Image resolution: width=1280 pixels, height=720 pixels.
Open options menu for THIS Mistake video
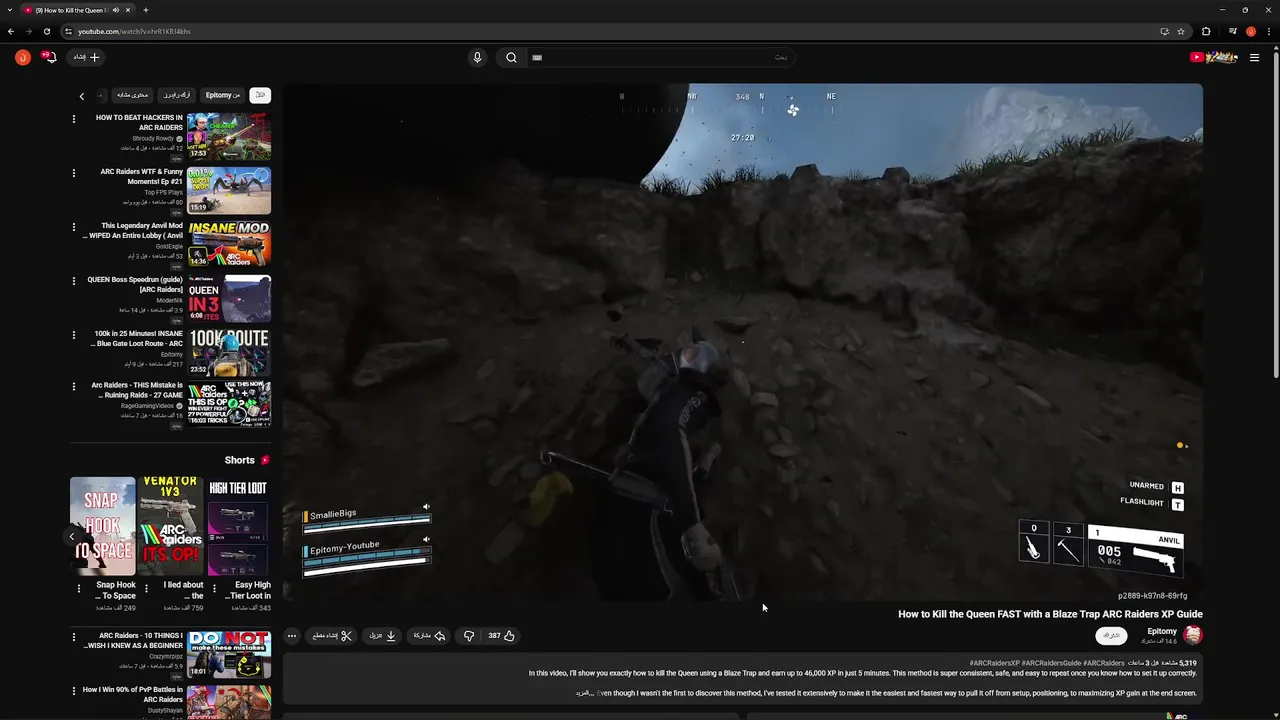(73, 387)
